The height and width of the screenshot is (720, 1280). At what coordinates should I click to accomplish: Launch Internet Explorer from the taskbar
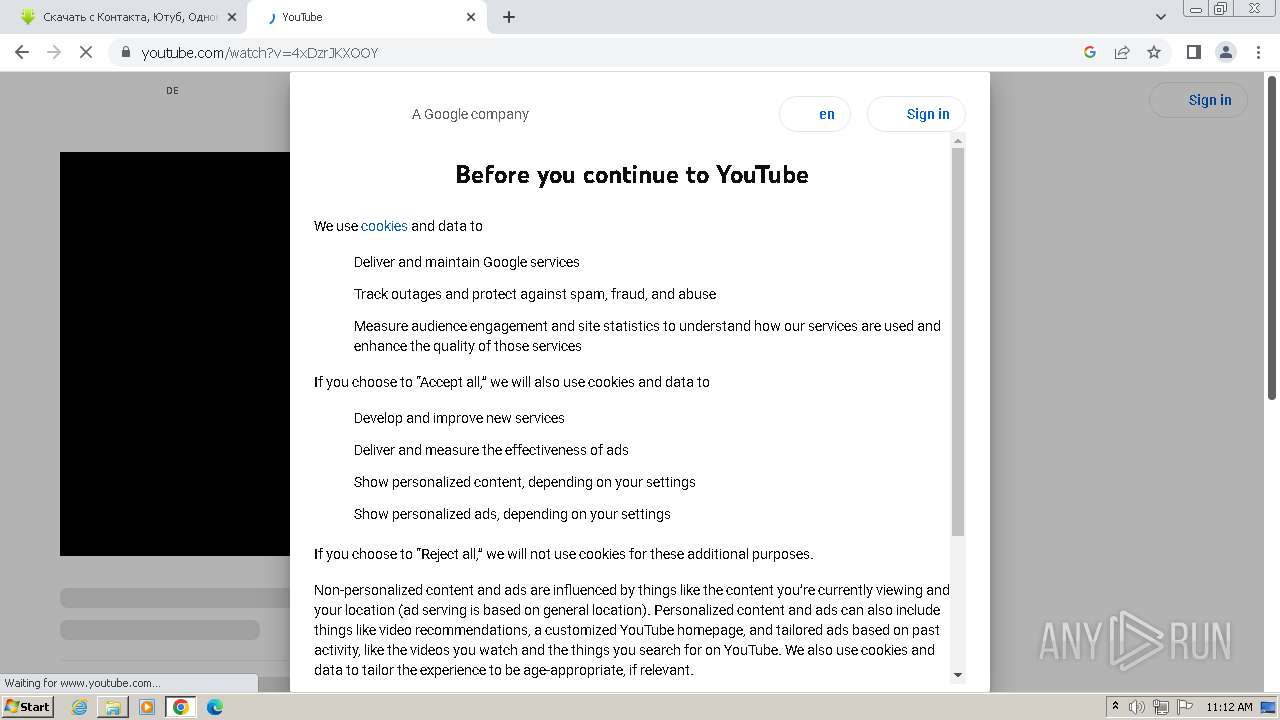(80, 707)
